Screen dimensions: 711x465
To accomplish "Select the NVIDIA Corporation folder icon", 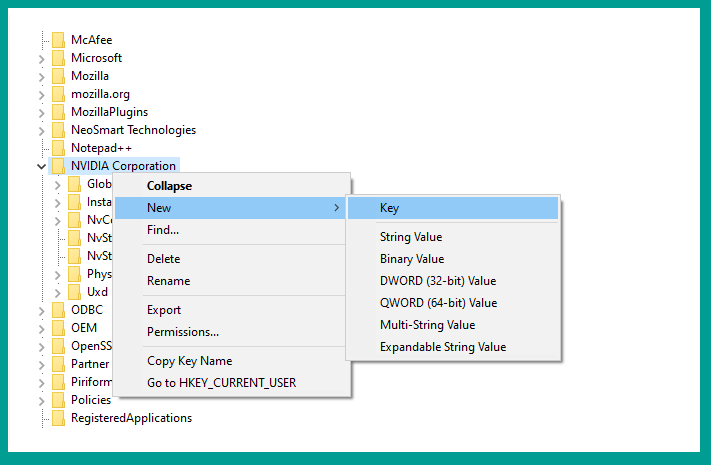I will click(x=58, y=166).
